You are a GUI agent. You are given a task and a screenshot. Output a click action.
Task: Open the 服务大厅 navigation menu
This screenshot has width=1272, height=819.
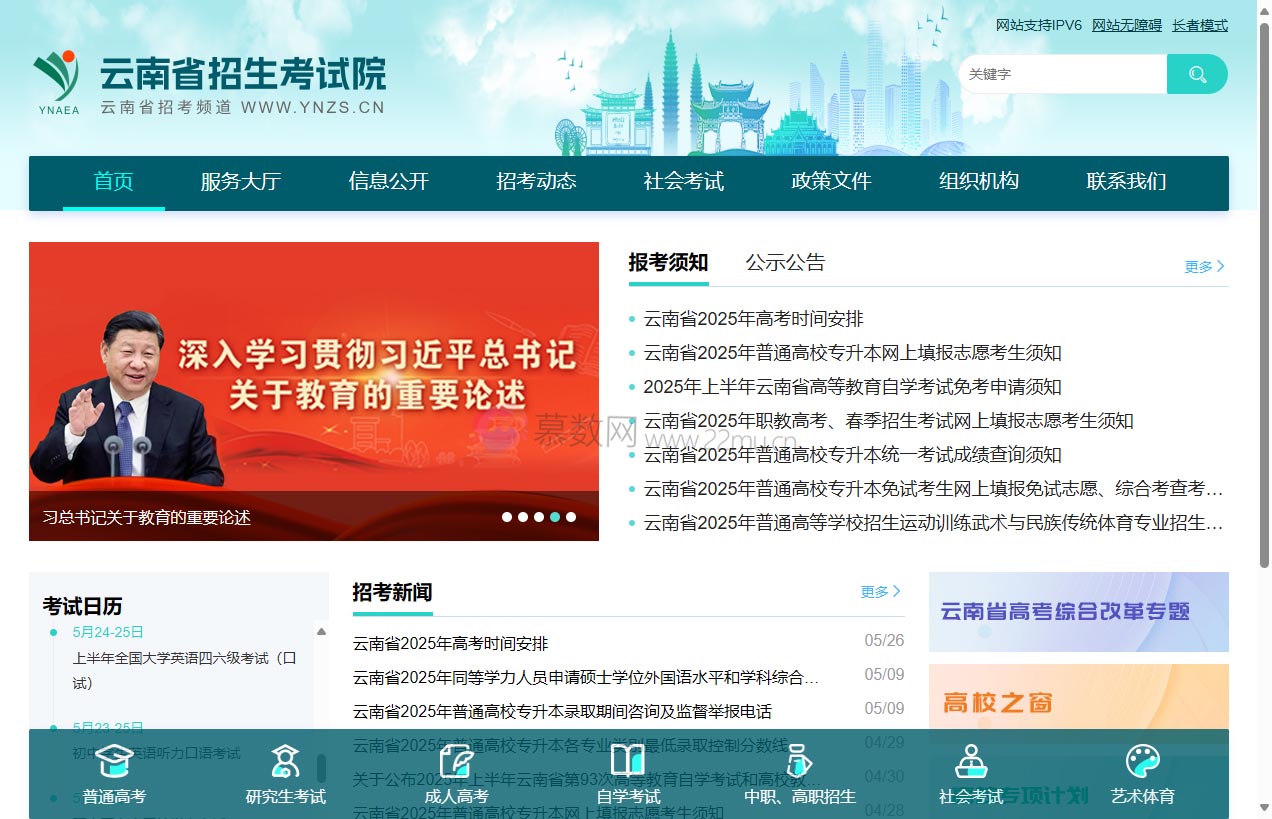pos(241,183)
